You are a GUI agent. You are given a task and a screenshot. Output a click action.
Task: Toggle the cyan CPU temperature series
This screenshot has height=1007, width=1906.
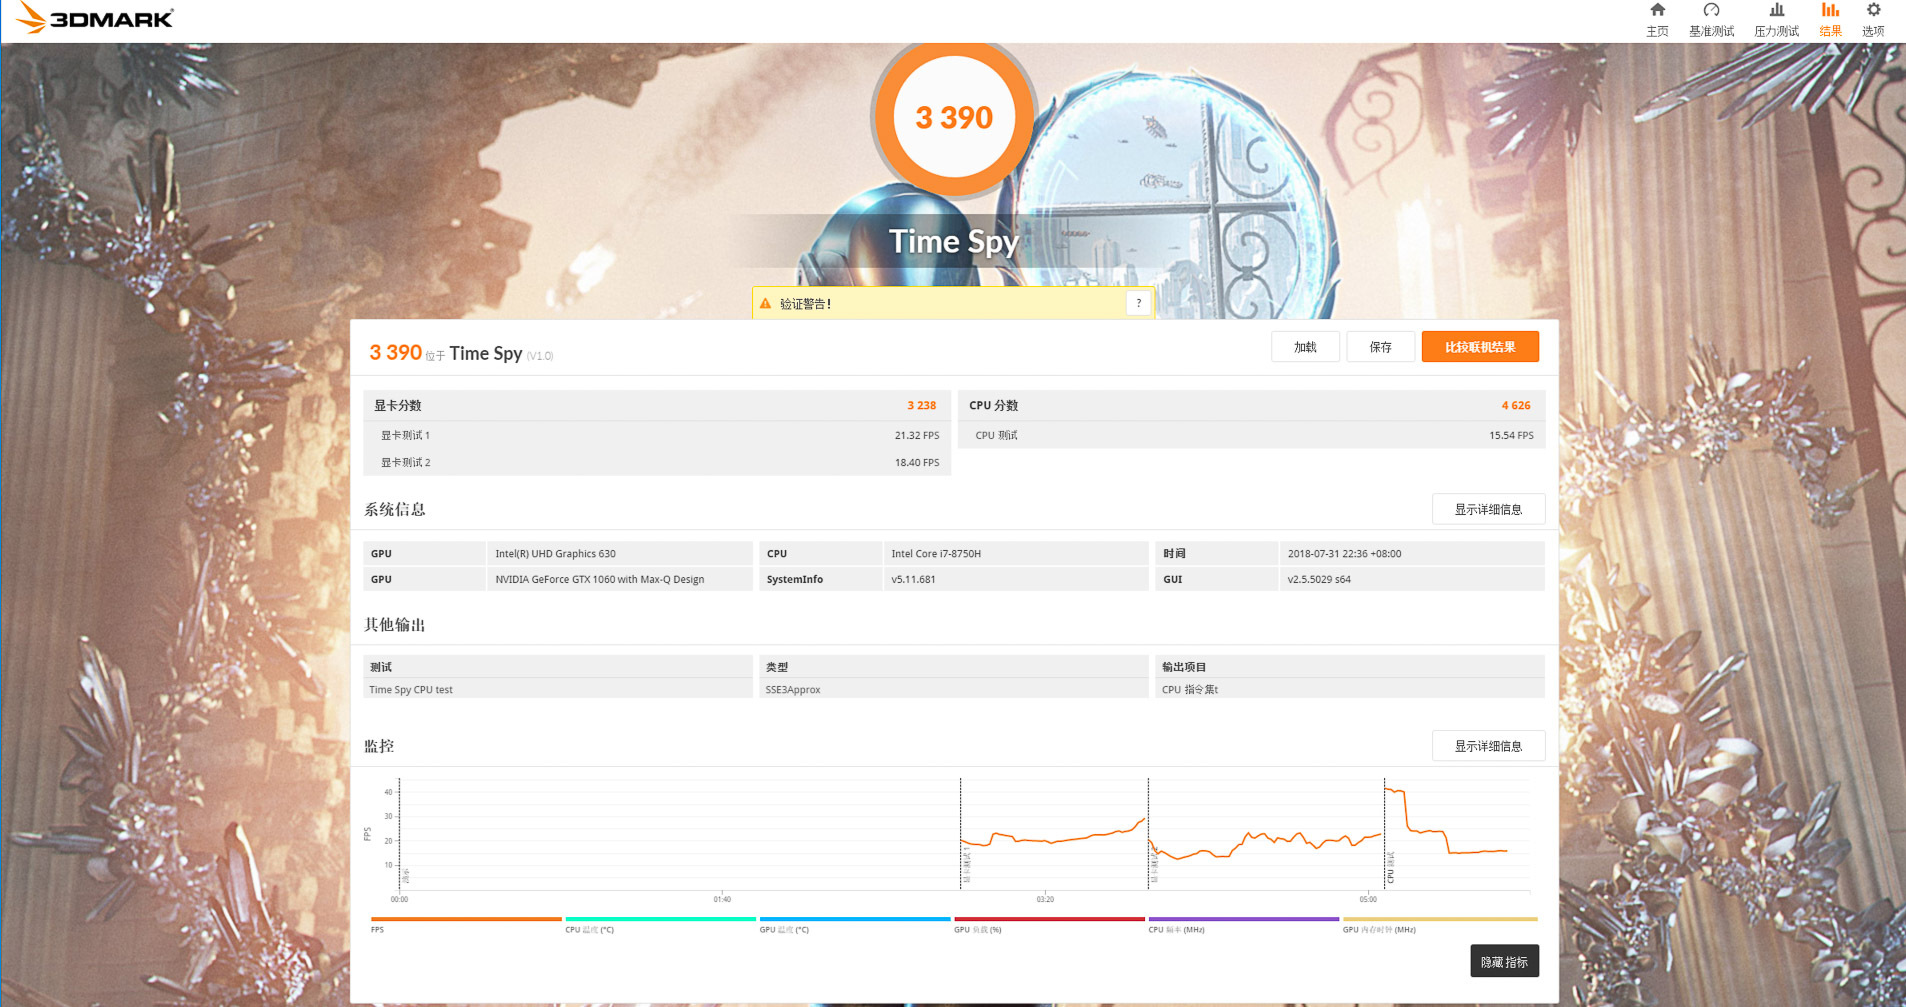point(660,919)
